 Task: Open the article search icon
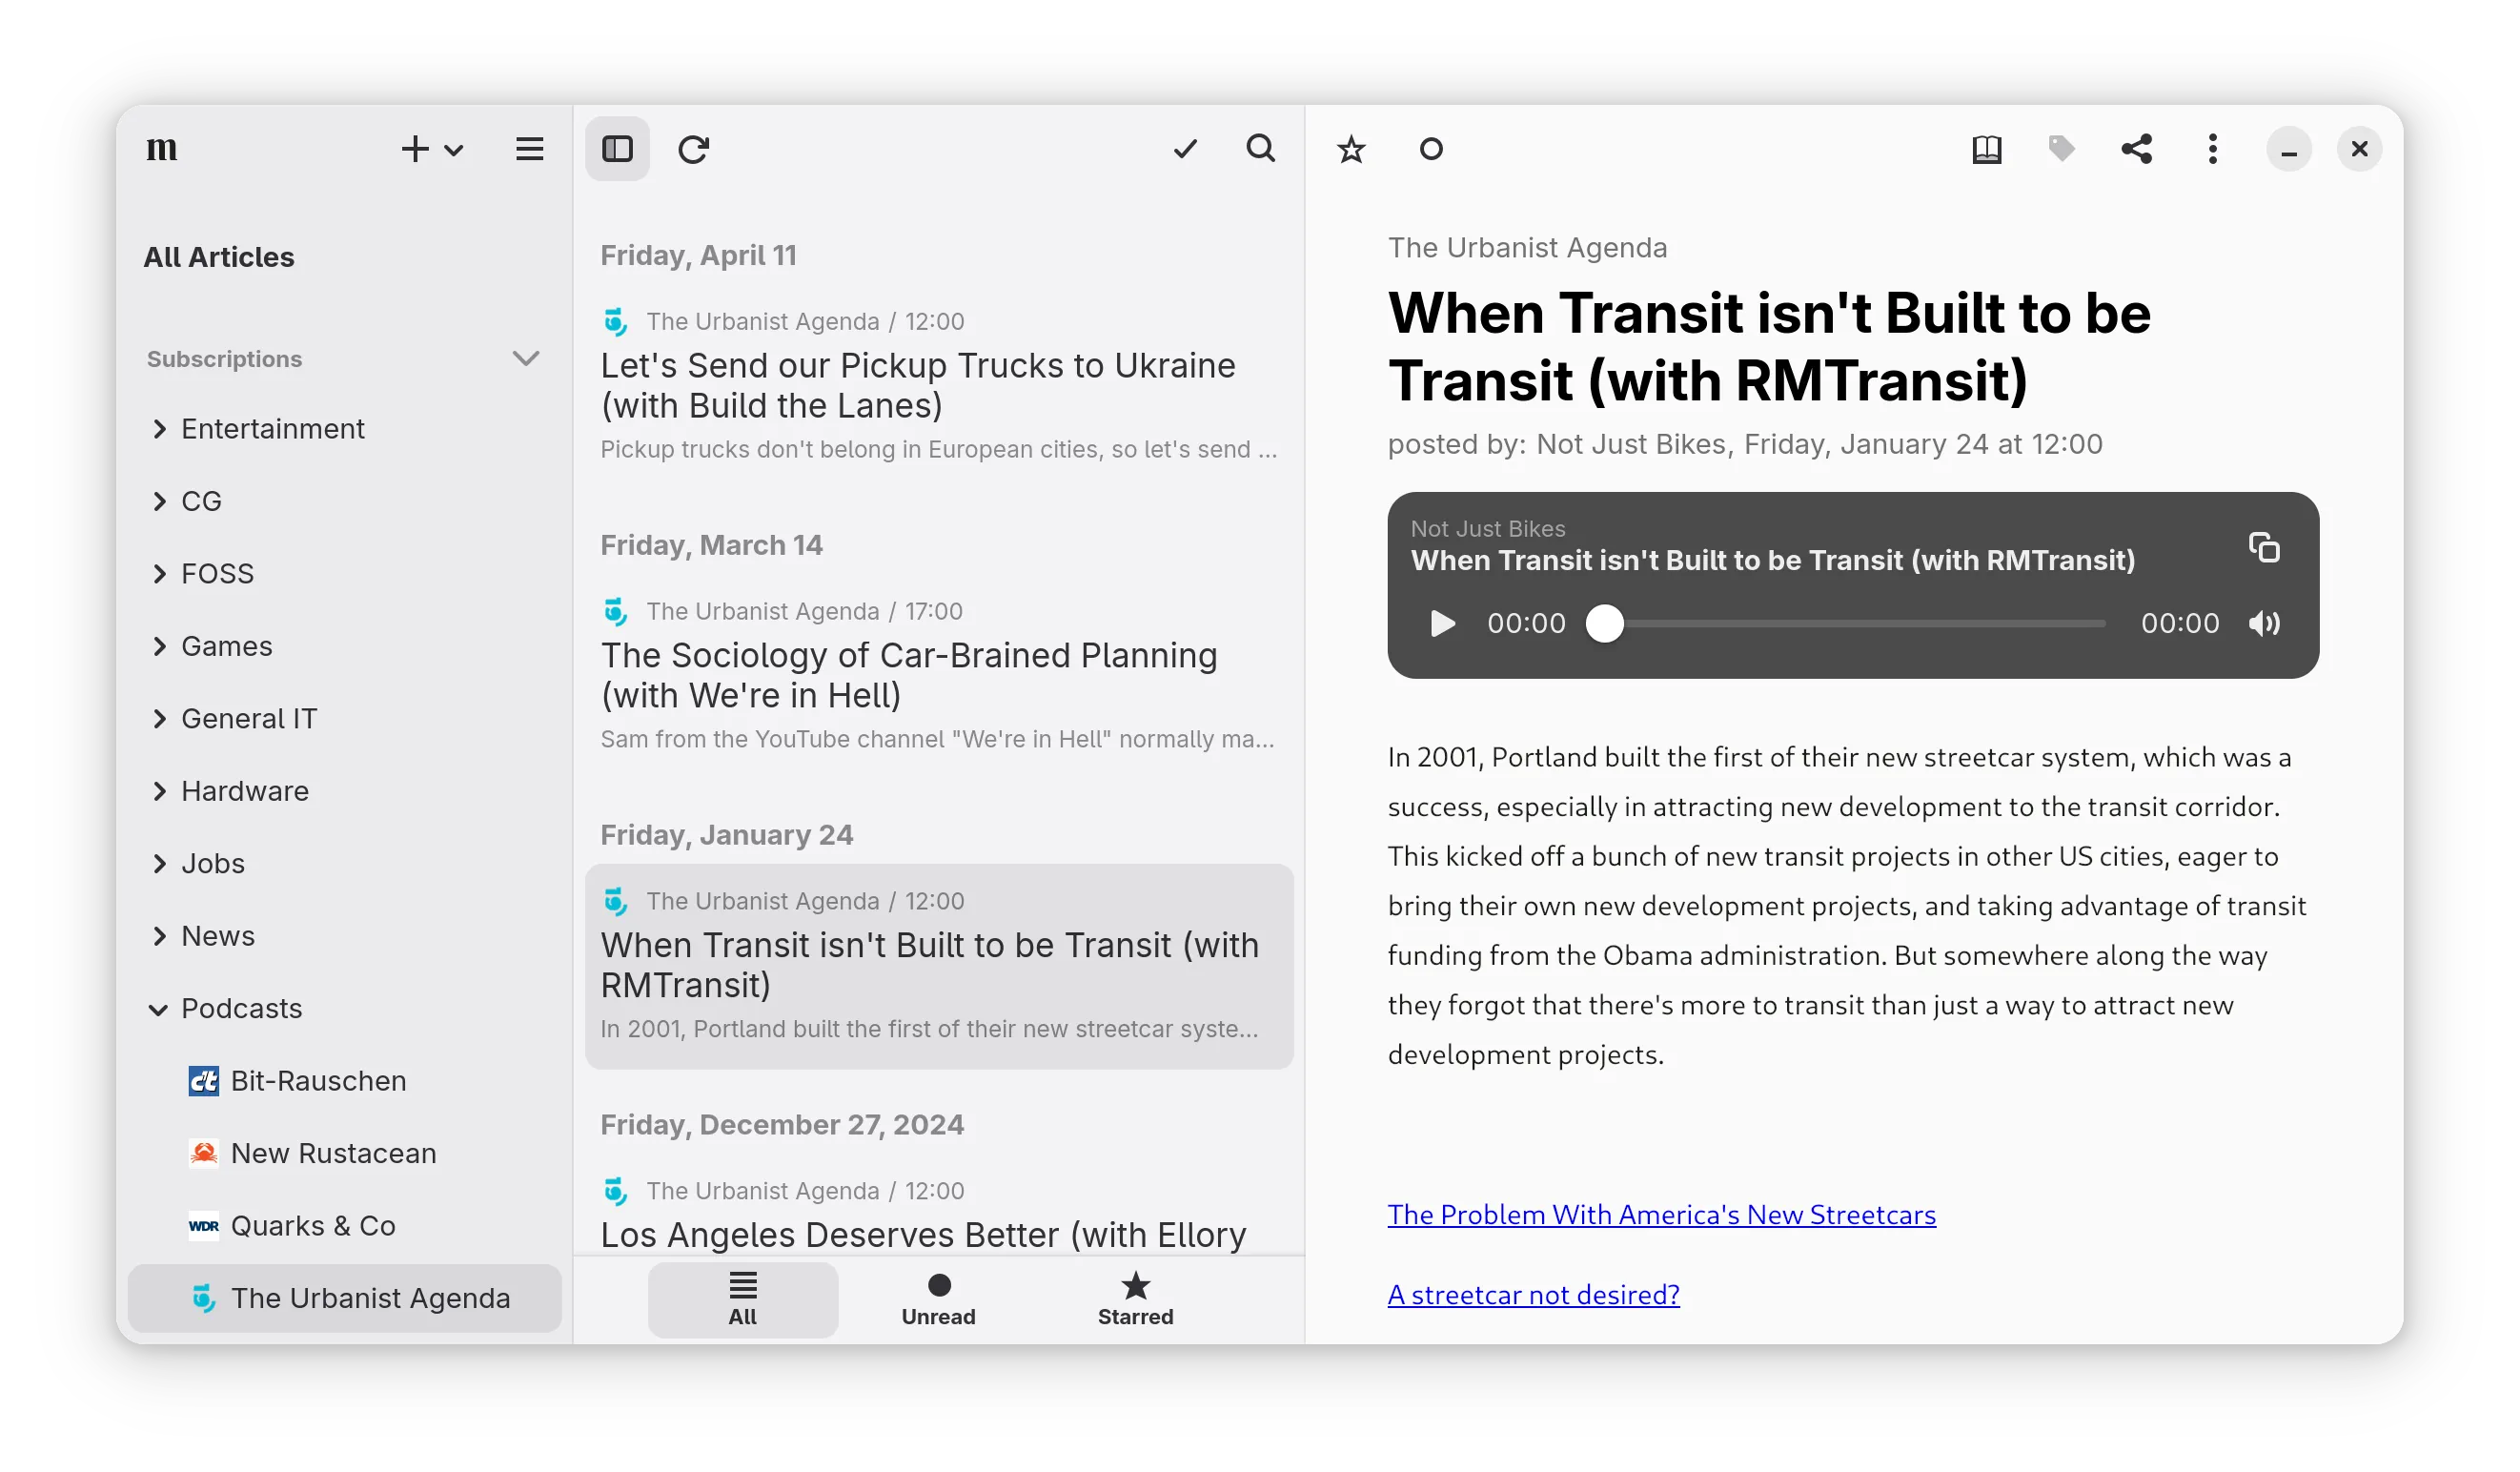pyautogui.click(x=1260, y=149)
